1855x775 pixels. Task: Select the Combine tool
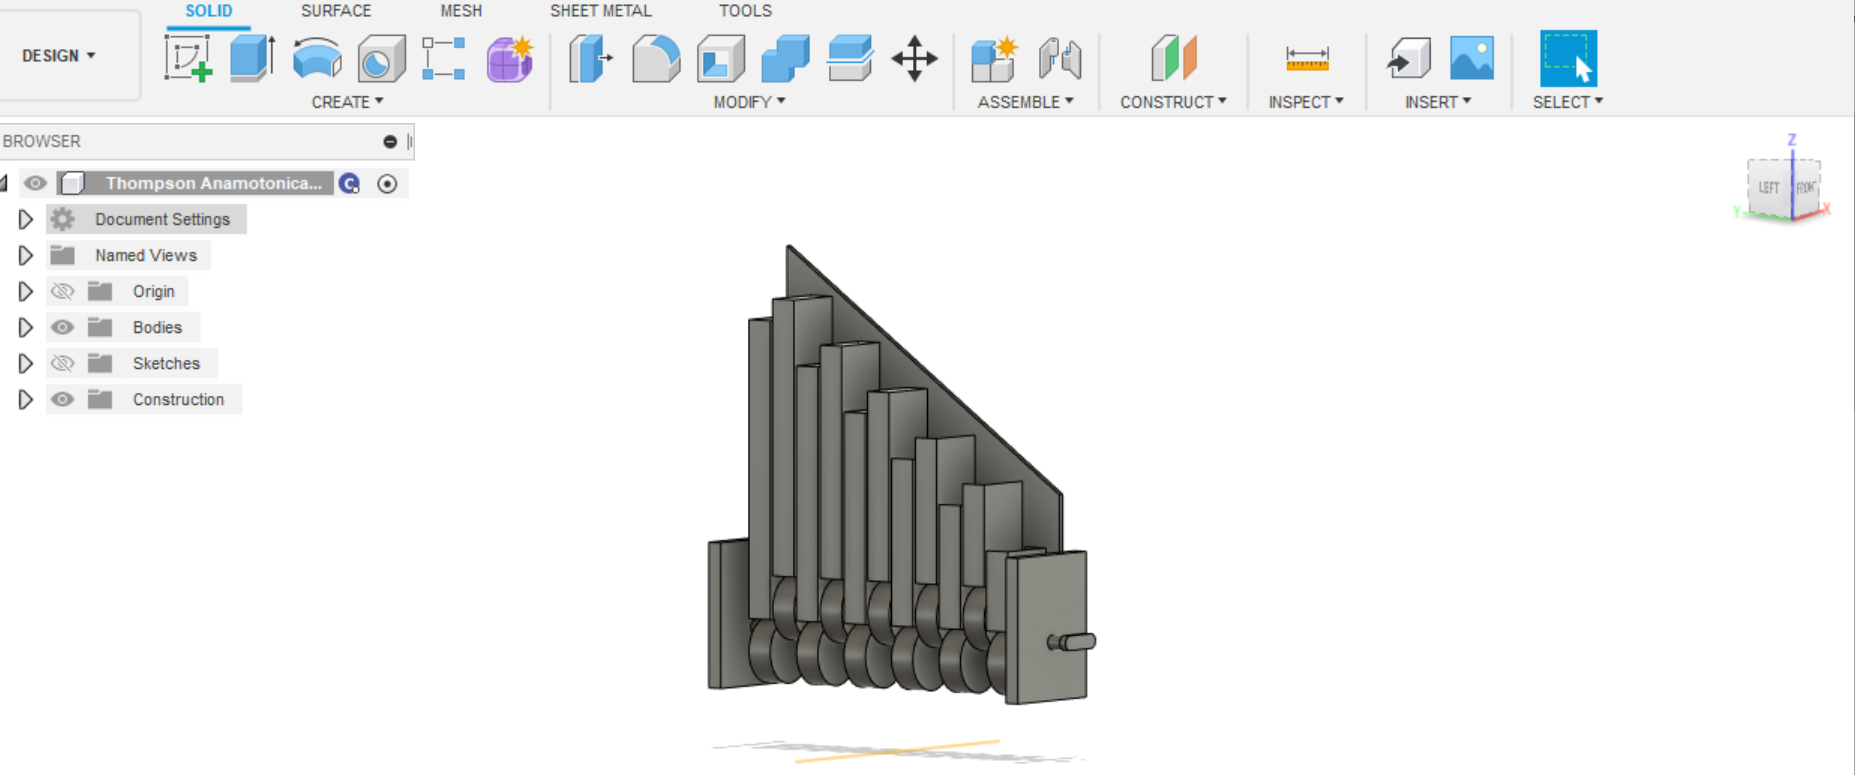pyautogui.click(x=785, y=58)
